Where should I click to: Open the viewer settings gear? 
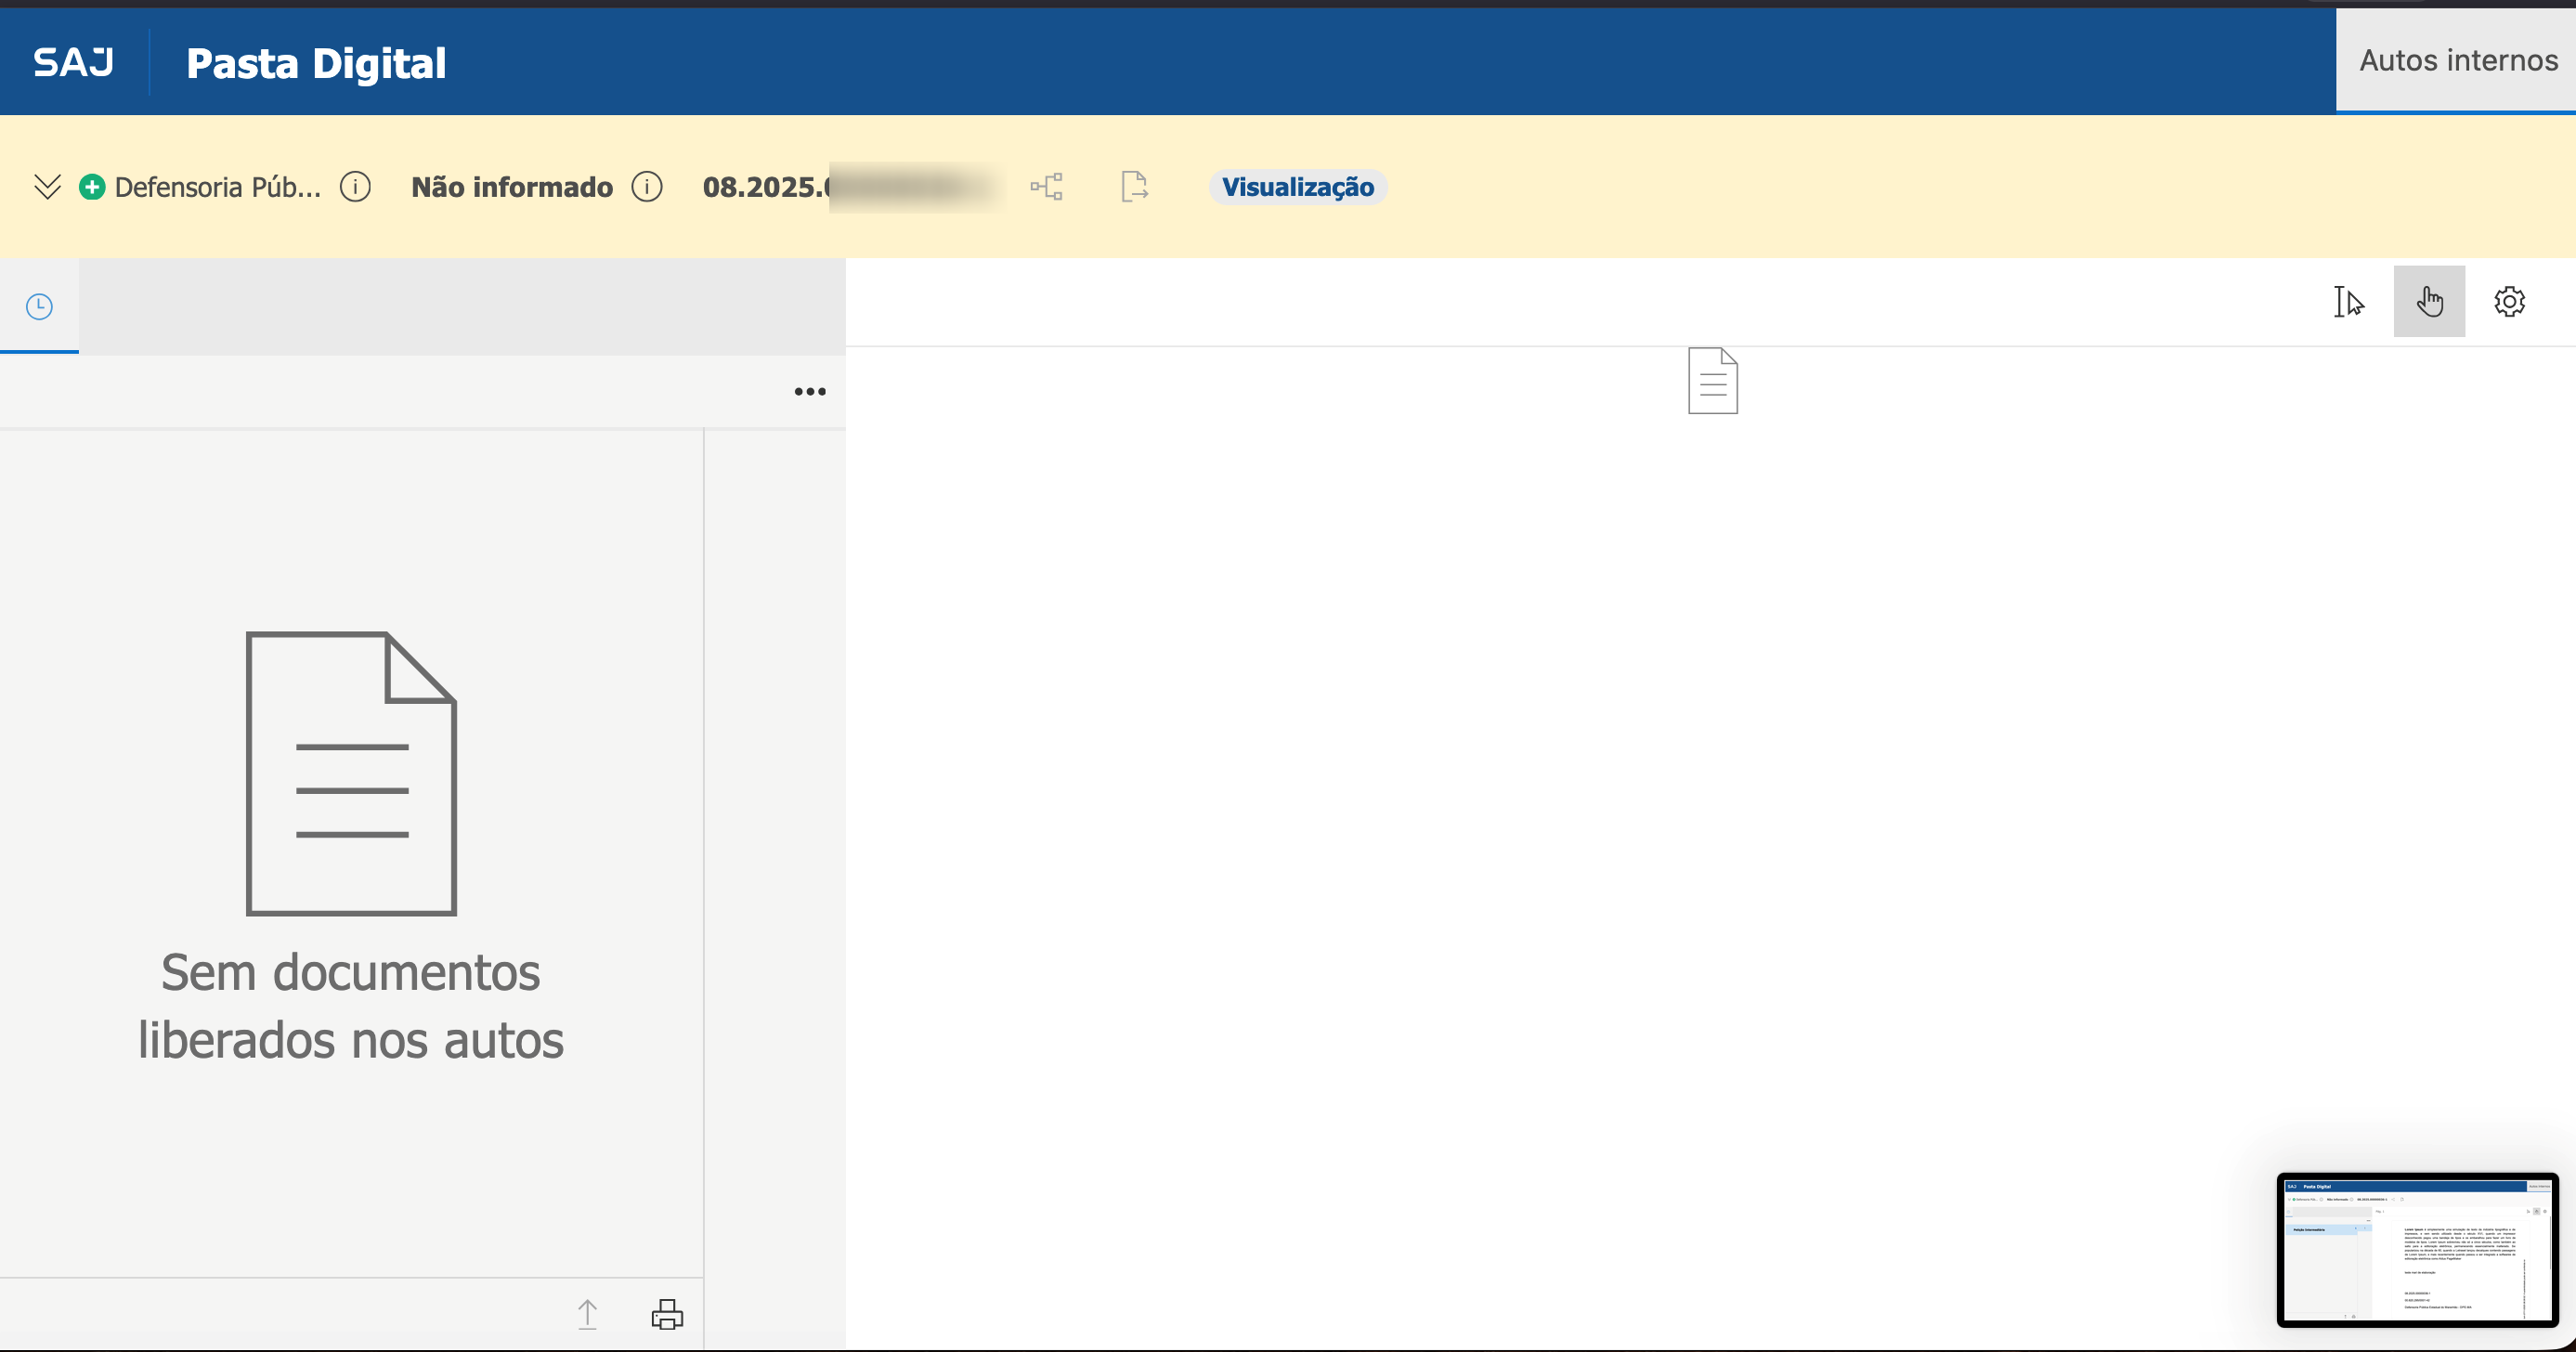(2509, 301)
